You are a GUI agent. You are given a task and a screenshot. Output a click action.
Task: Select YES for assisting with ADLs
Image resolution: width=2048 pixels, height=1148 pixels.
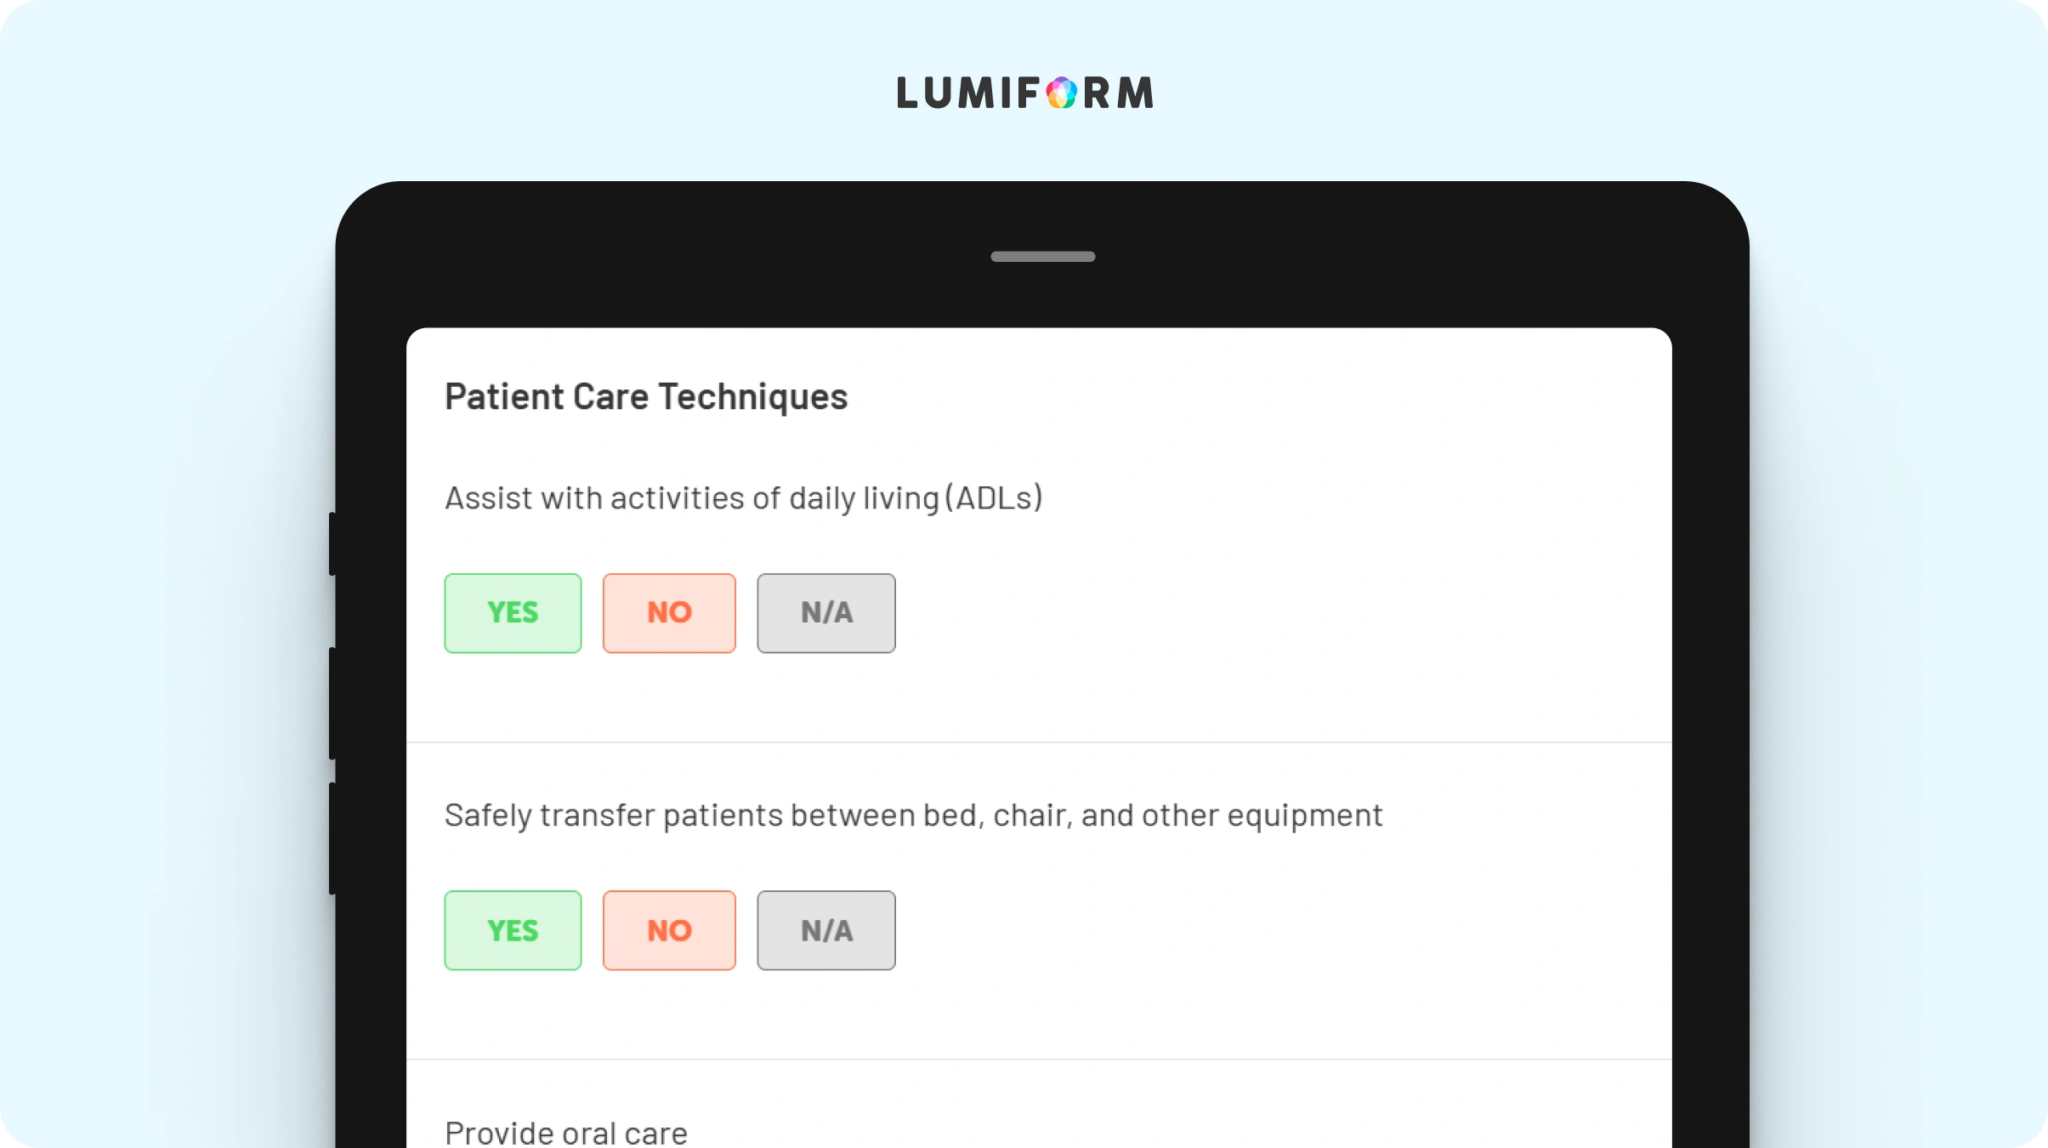coord(513,613)
